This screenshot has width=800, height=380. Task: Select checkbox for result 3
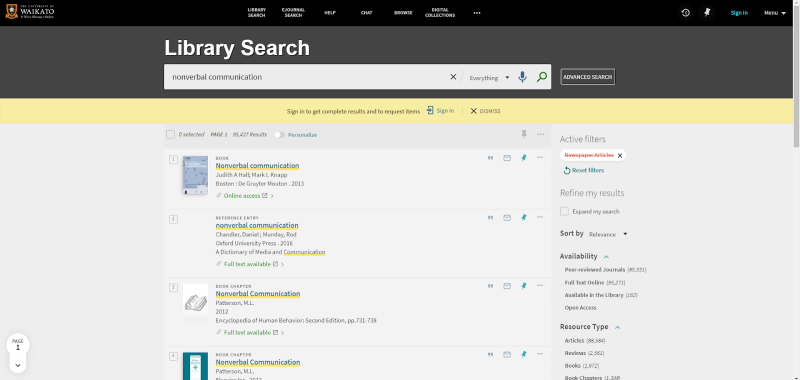coord(173,287)
